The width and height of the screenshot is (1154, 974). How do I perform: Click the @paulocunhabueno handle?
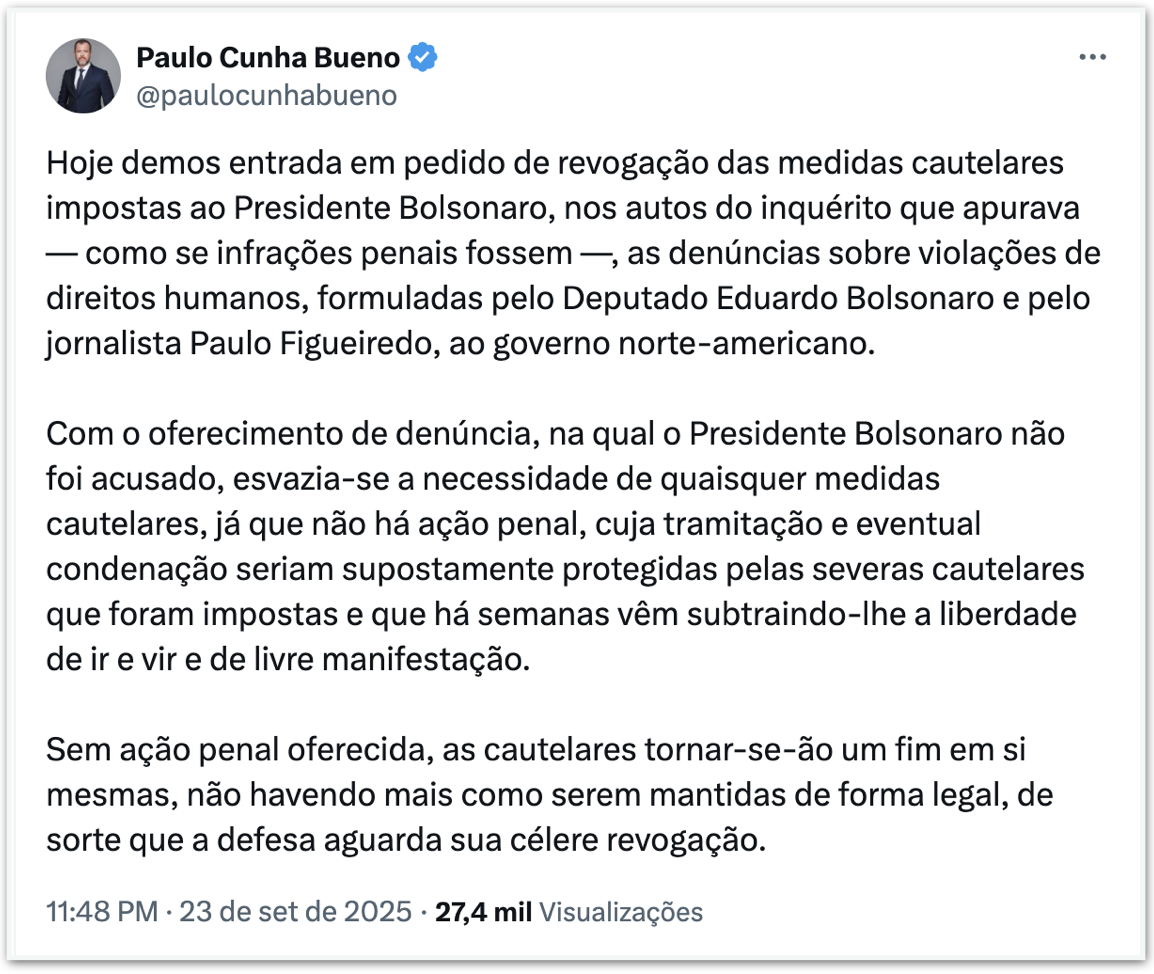(266, 95)
